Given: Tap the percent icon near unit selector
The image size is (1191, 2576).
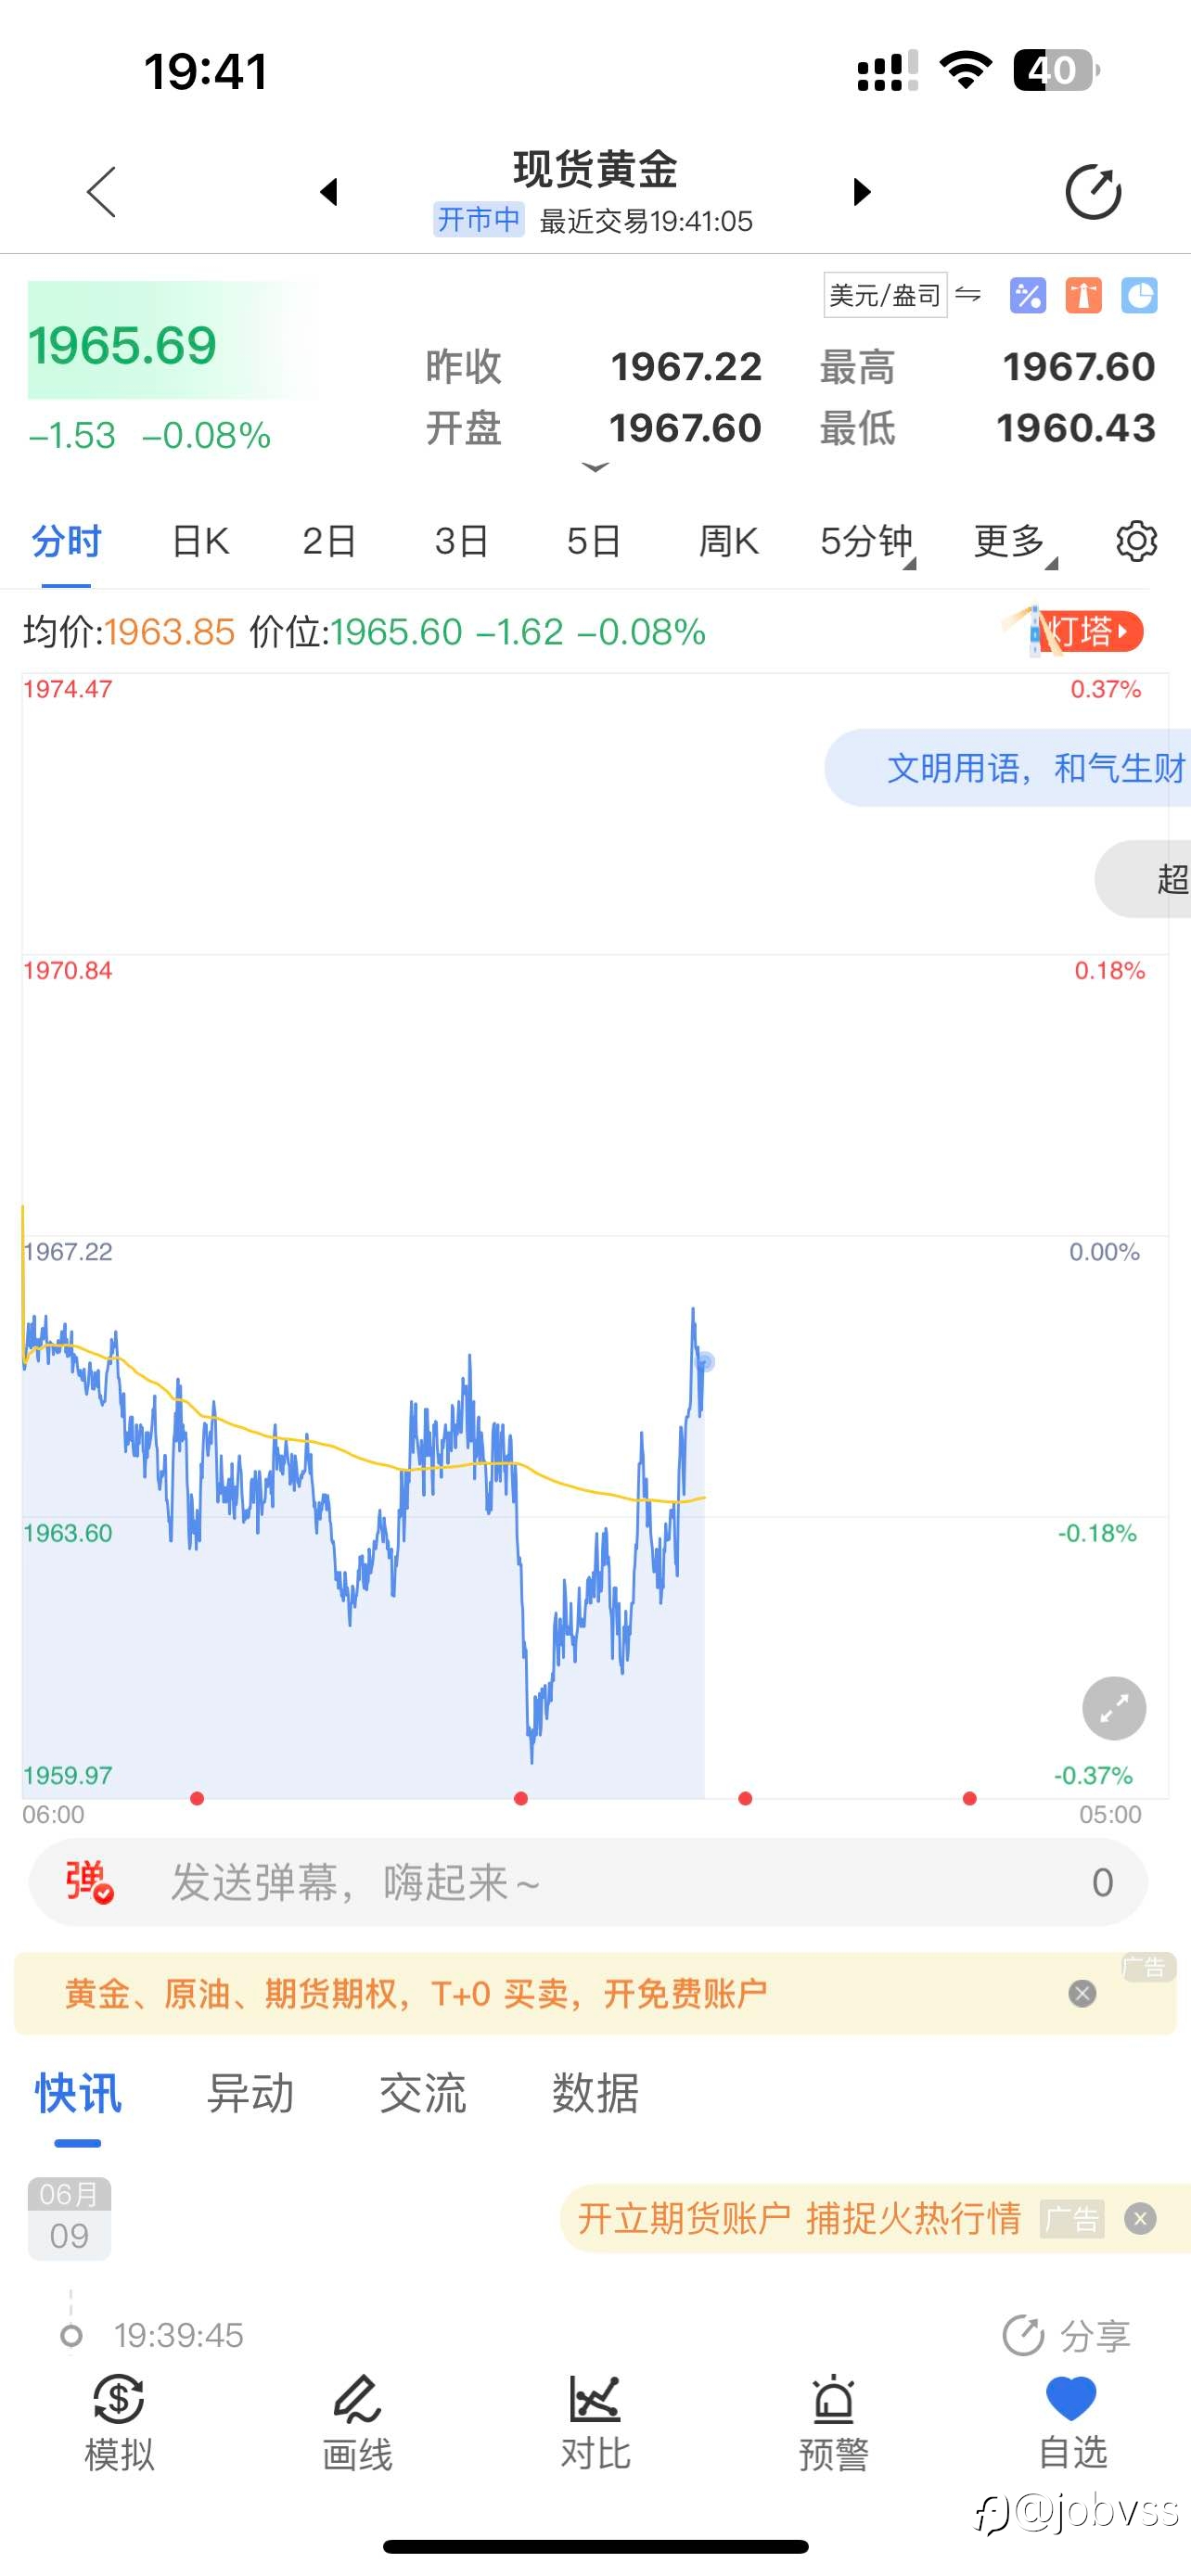Looking at the screenshot, I should tap(1028, 295).
